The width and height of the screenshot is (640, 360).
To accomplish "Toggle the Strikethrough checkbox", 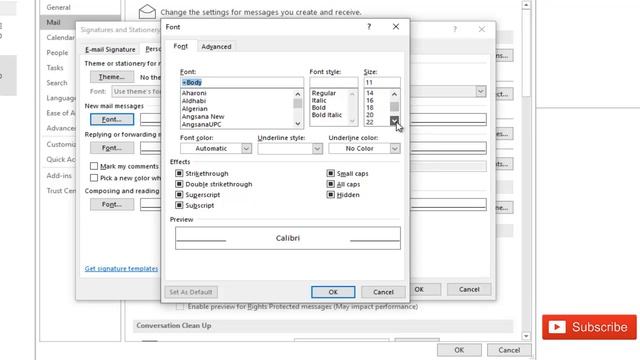I will (x=179, y=173).
